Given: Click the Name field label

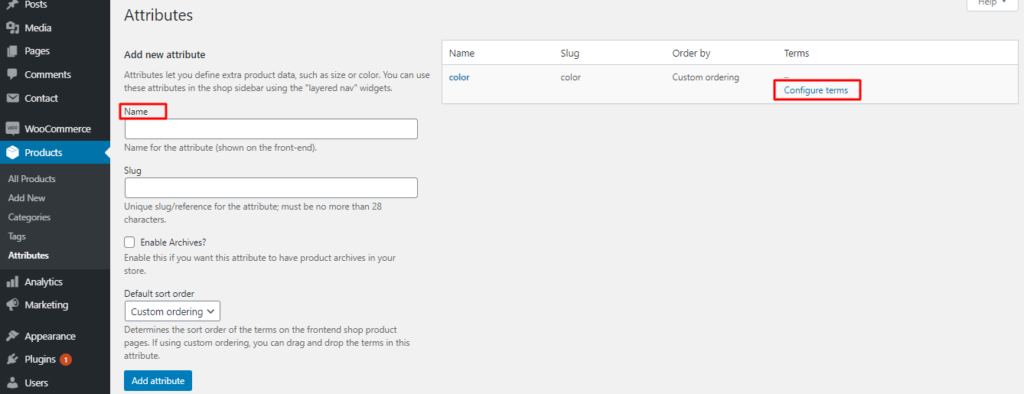Looking at the screenshot, I should 136,112.
